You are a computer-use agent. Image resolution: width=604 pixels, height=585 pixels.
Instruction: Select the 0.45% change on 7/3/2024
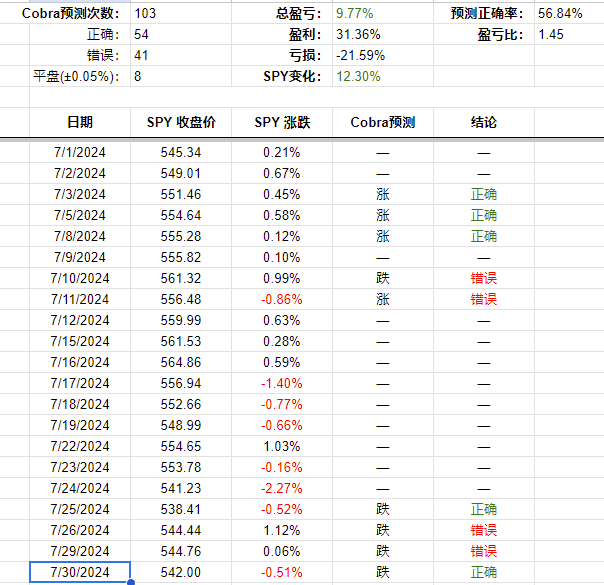pos(282,194)
